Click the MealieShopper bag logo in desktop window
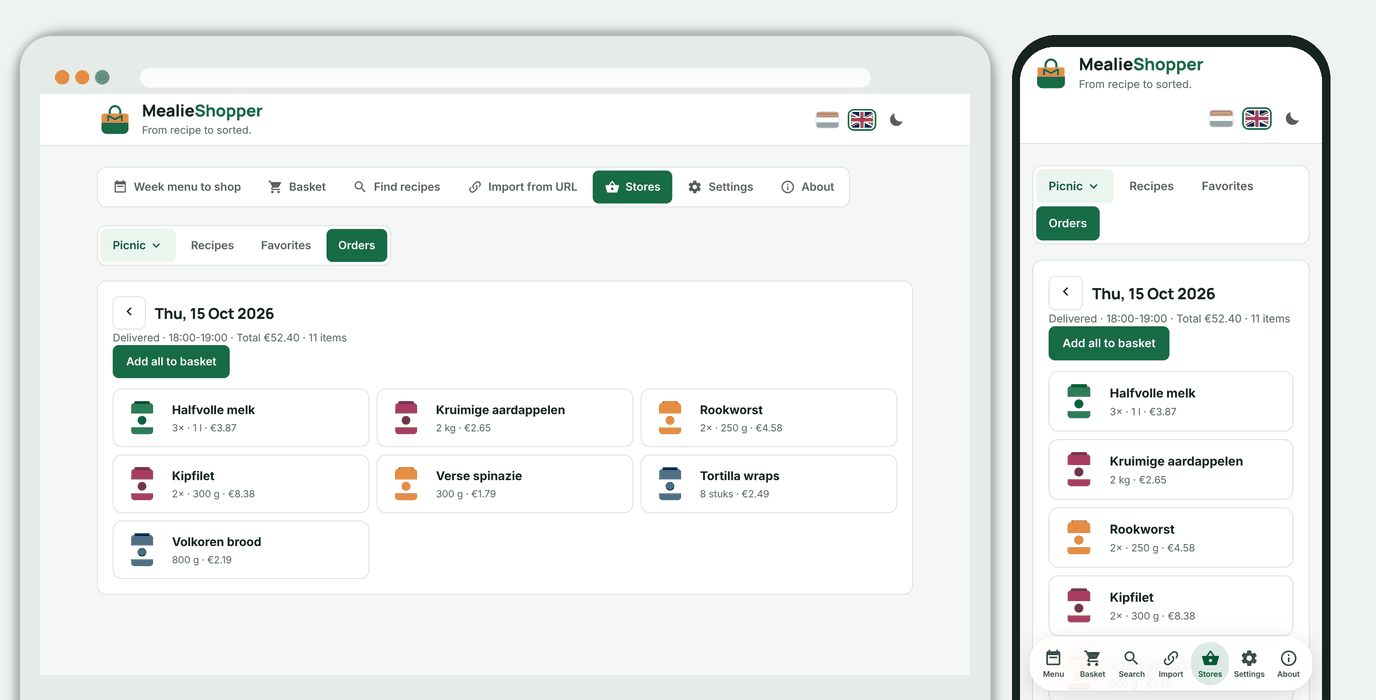 (115, 120)
